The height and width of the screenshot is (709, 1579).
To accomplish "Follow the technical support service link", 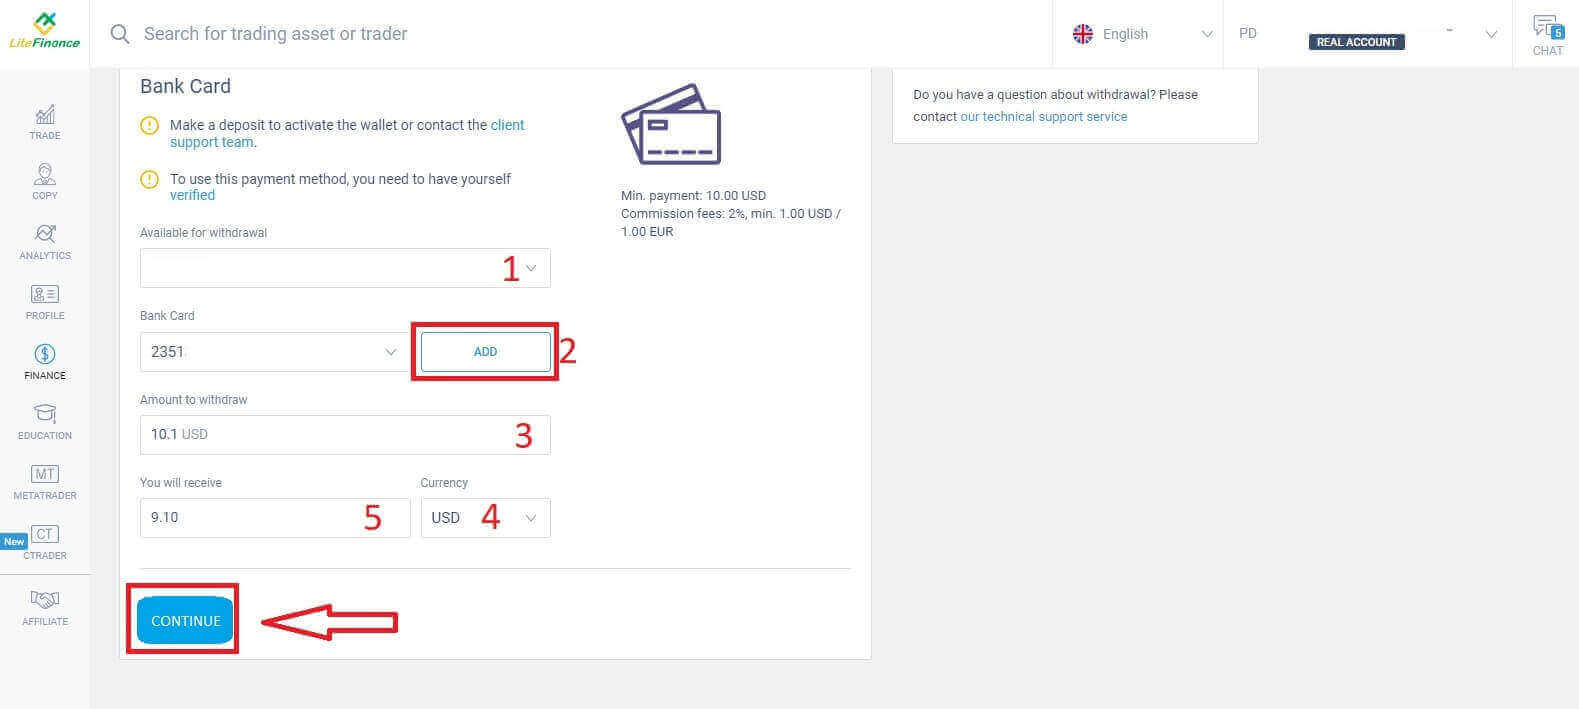I will (x=1043, y=117).
